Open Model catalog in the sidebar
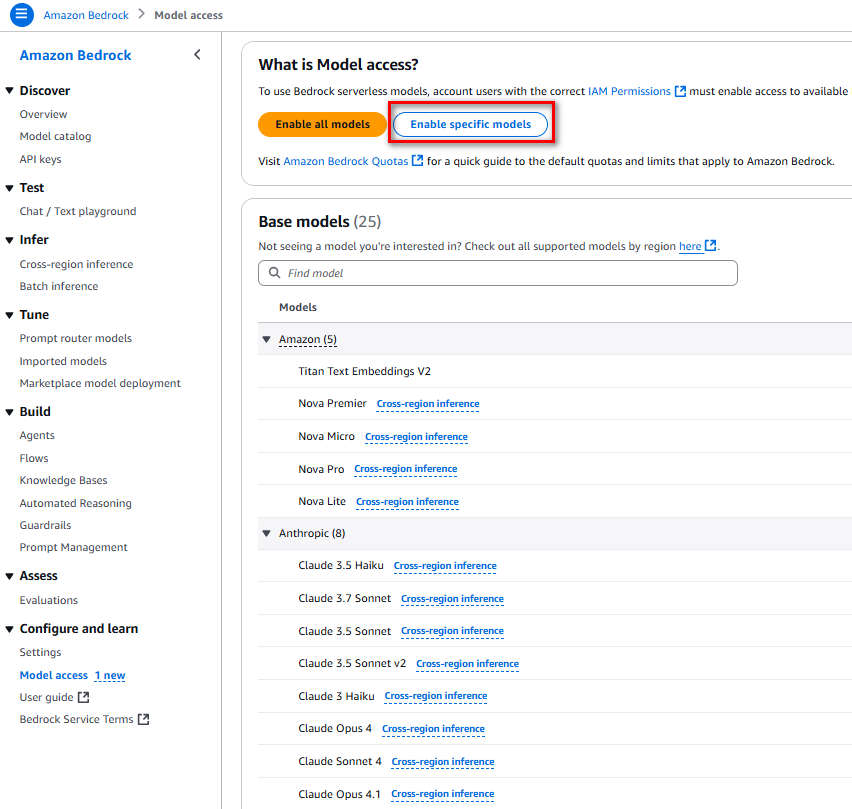852x809 pixels. (55, 136)
